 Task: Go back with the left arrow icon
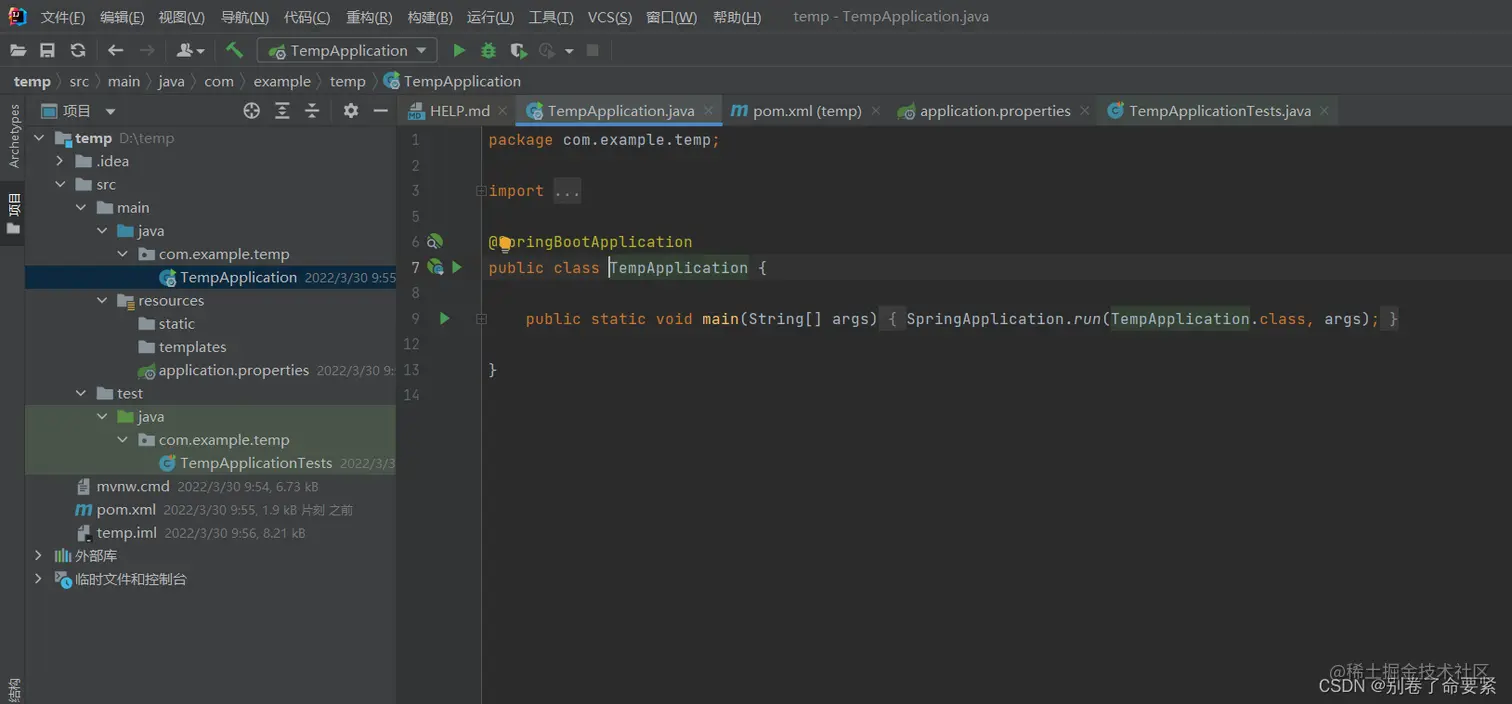[115, 50]
